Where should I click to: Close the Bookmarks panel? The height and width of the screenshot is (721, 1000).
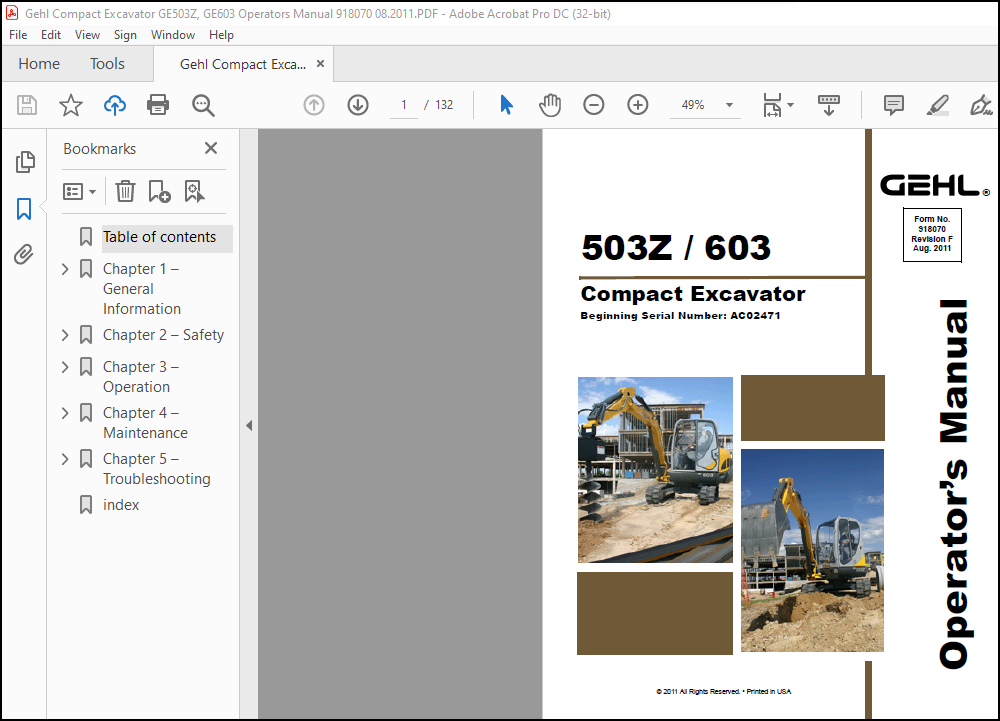click(x=211, y=149)
